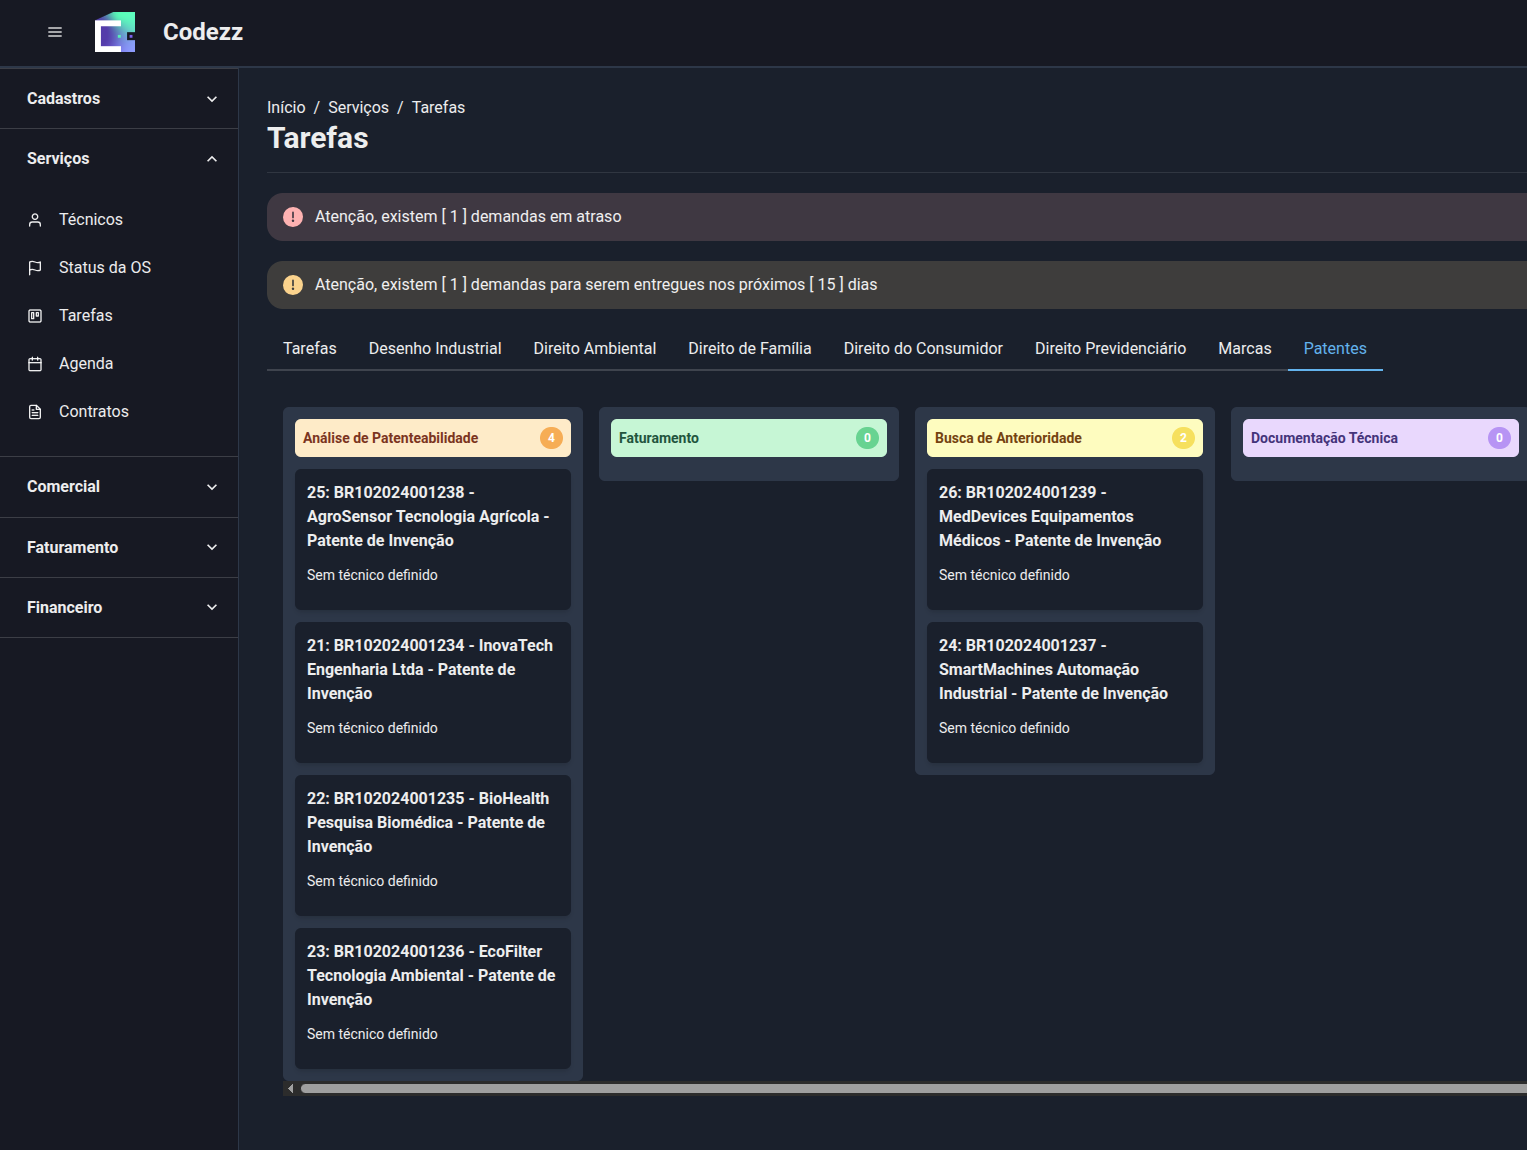Click the Codezz logo icon
Screen dimensions: 1527x1150
115,32
